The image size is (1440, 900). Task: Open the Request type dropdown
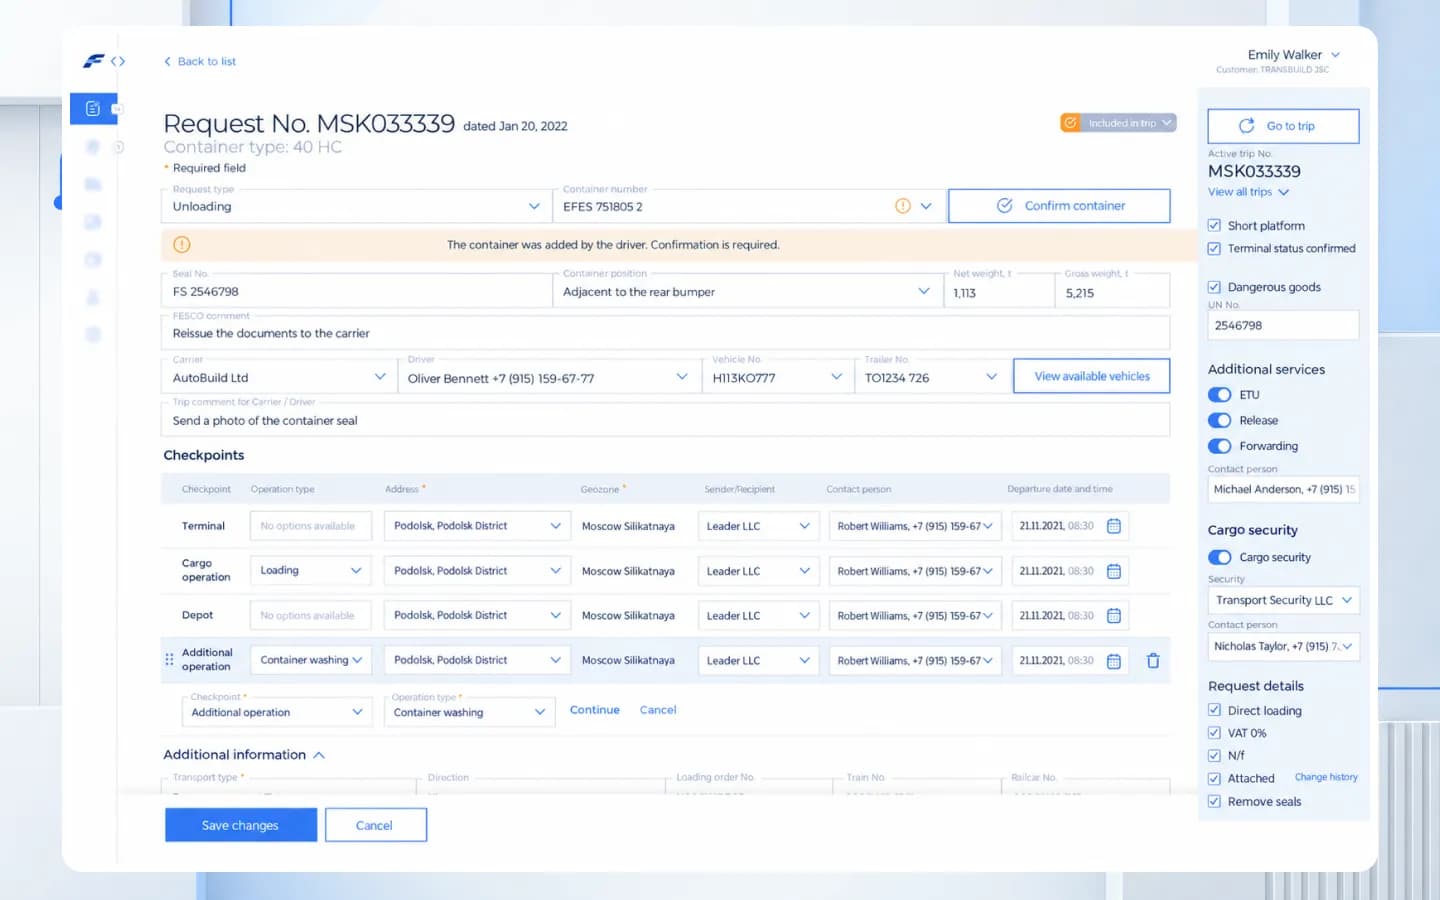point(356,206)
